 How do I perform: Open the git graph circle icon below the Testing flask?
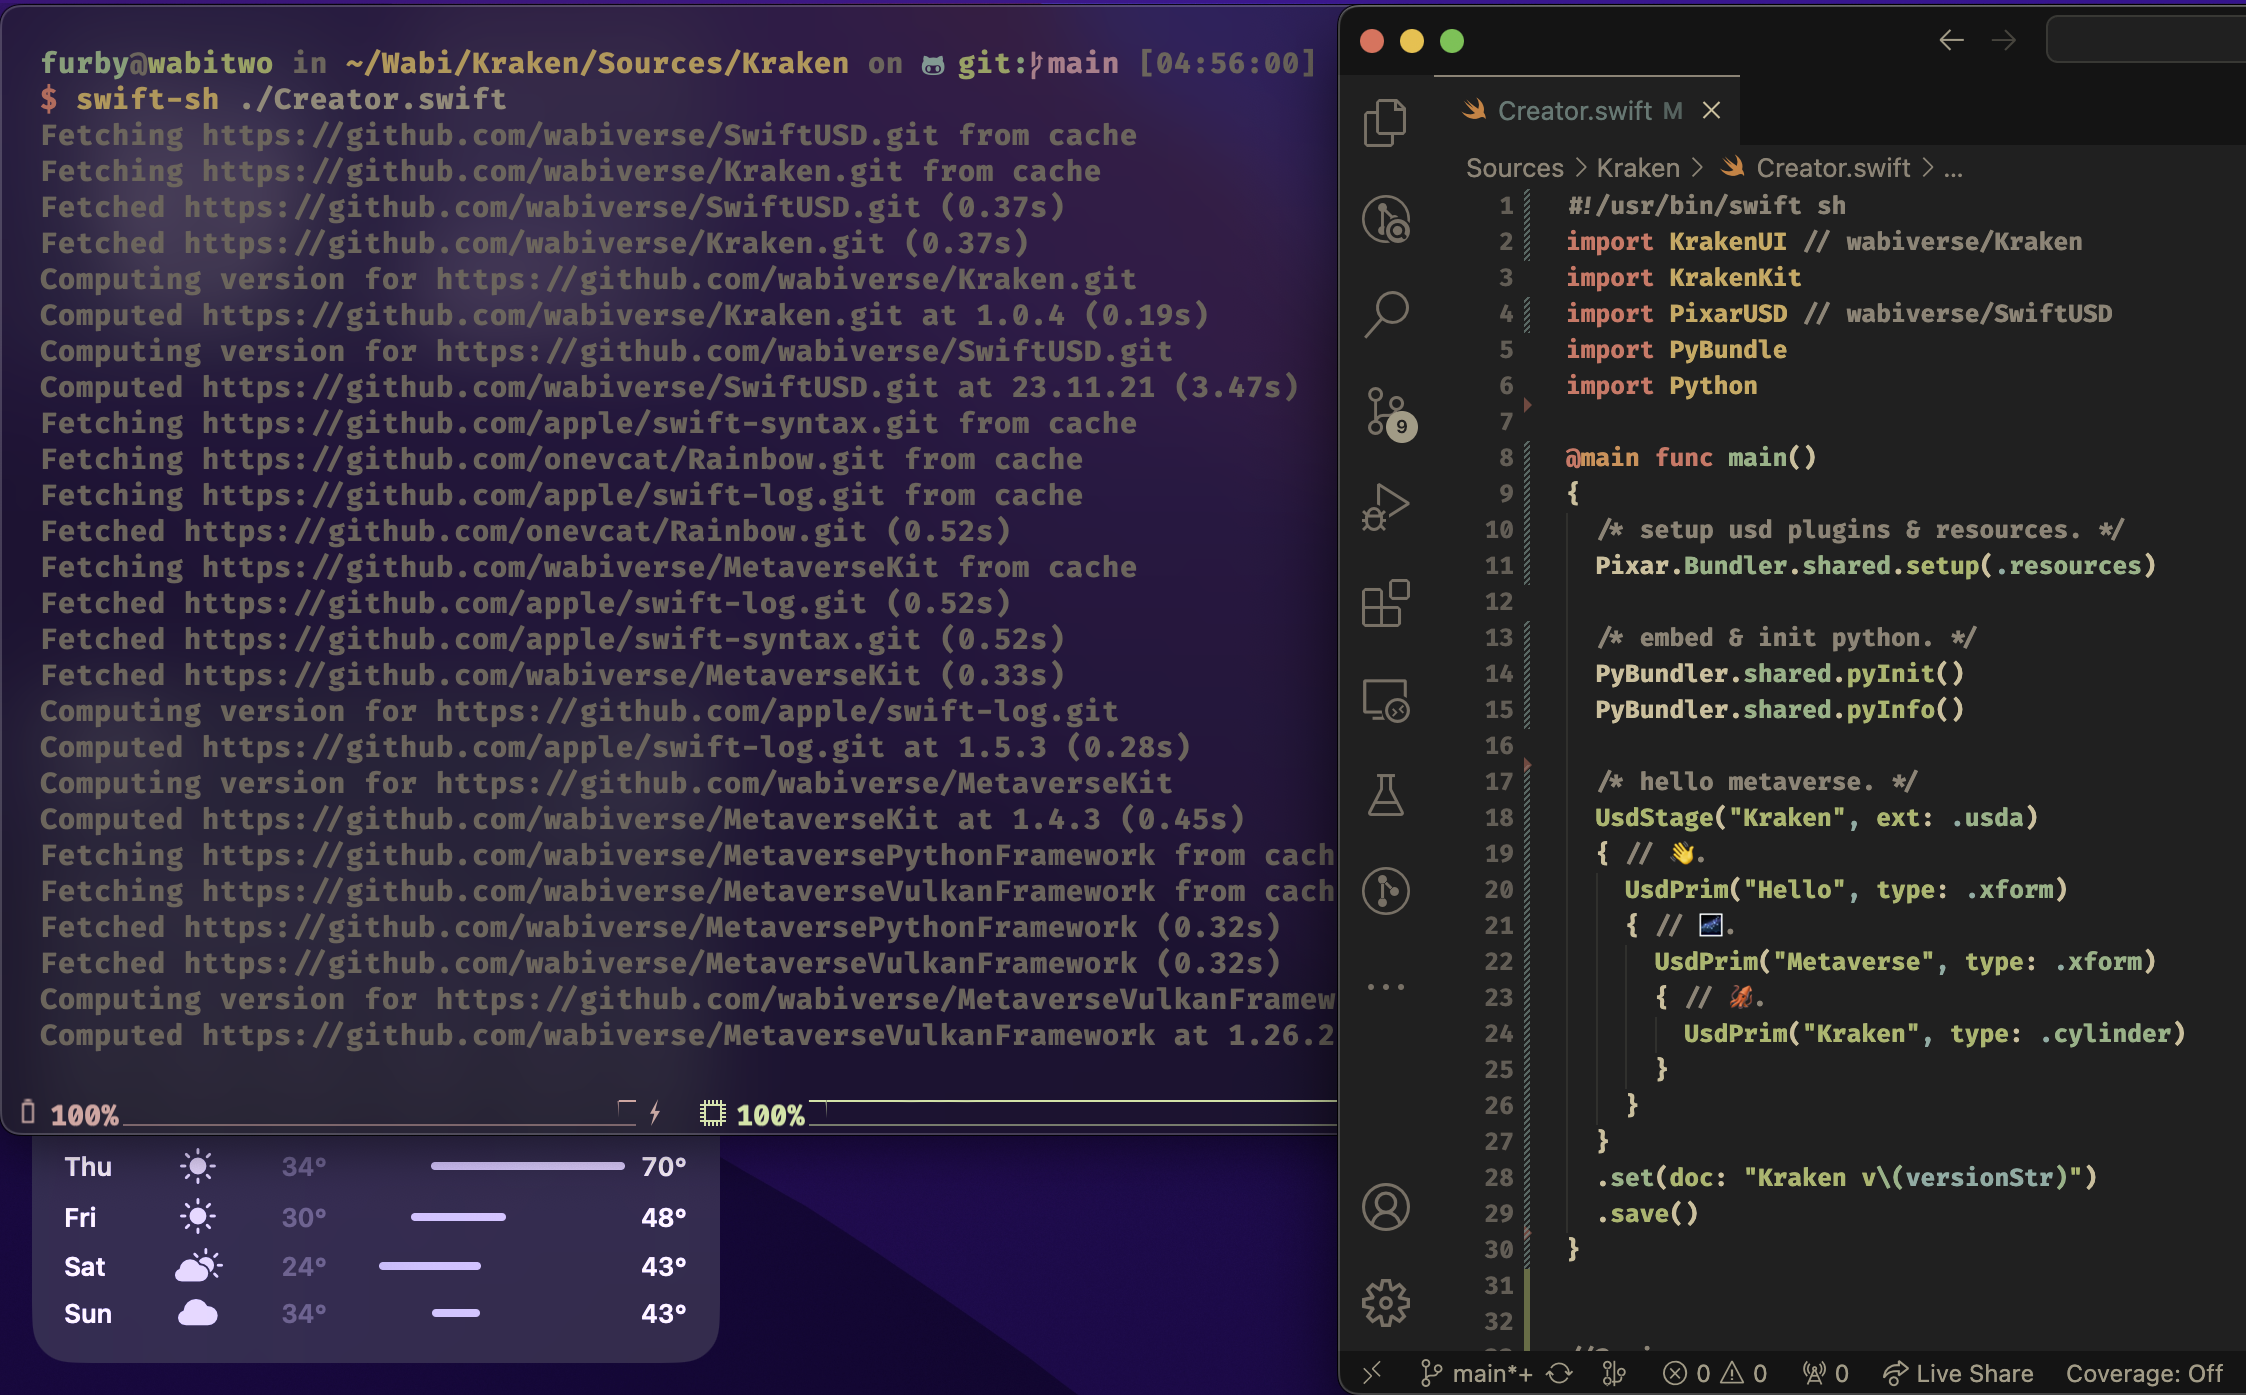tap(1386, 890)
